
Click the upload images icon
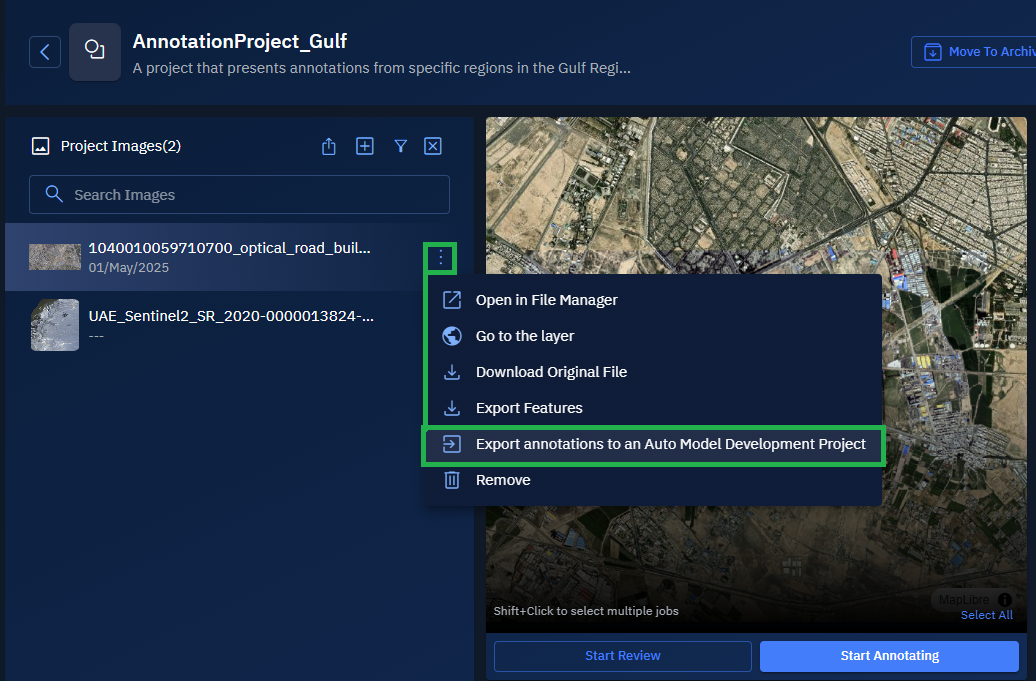(x=329, y=147)
